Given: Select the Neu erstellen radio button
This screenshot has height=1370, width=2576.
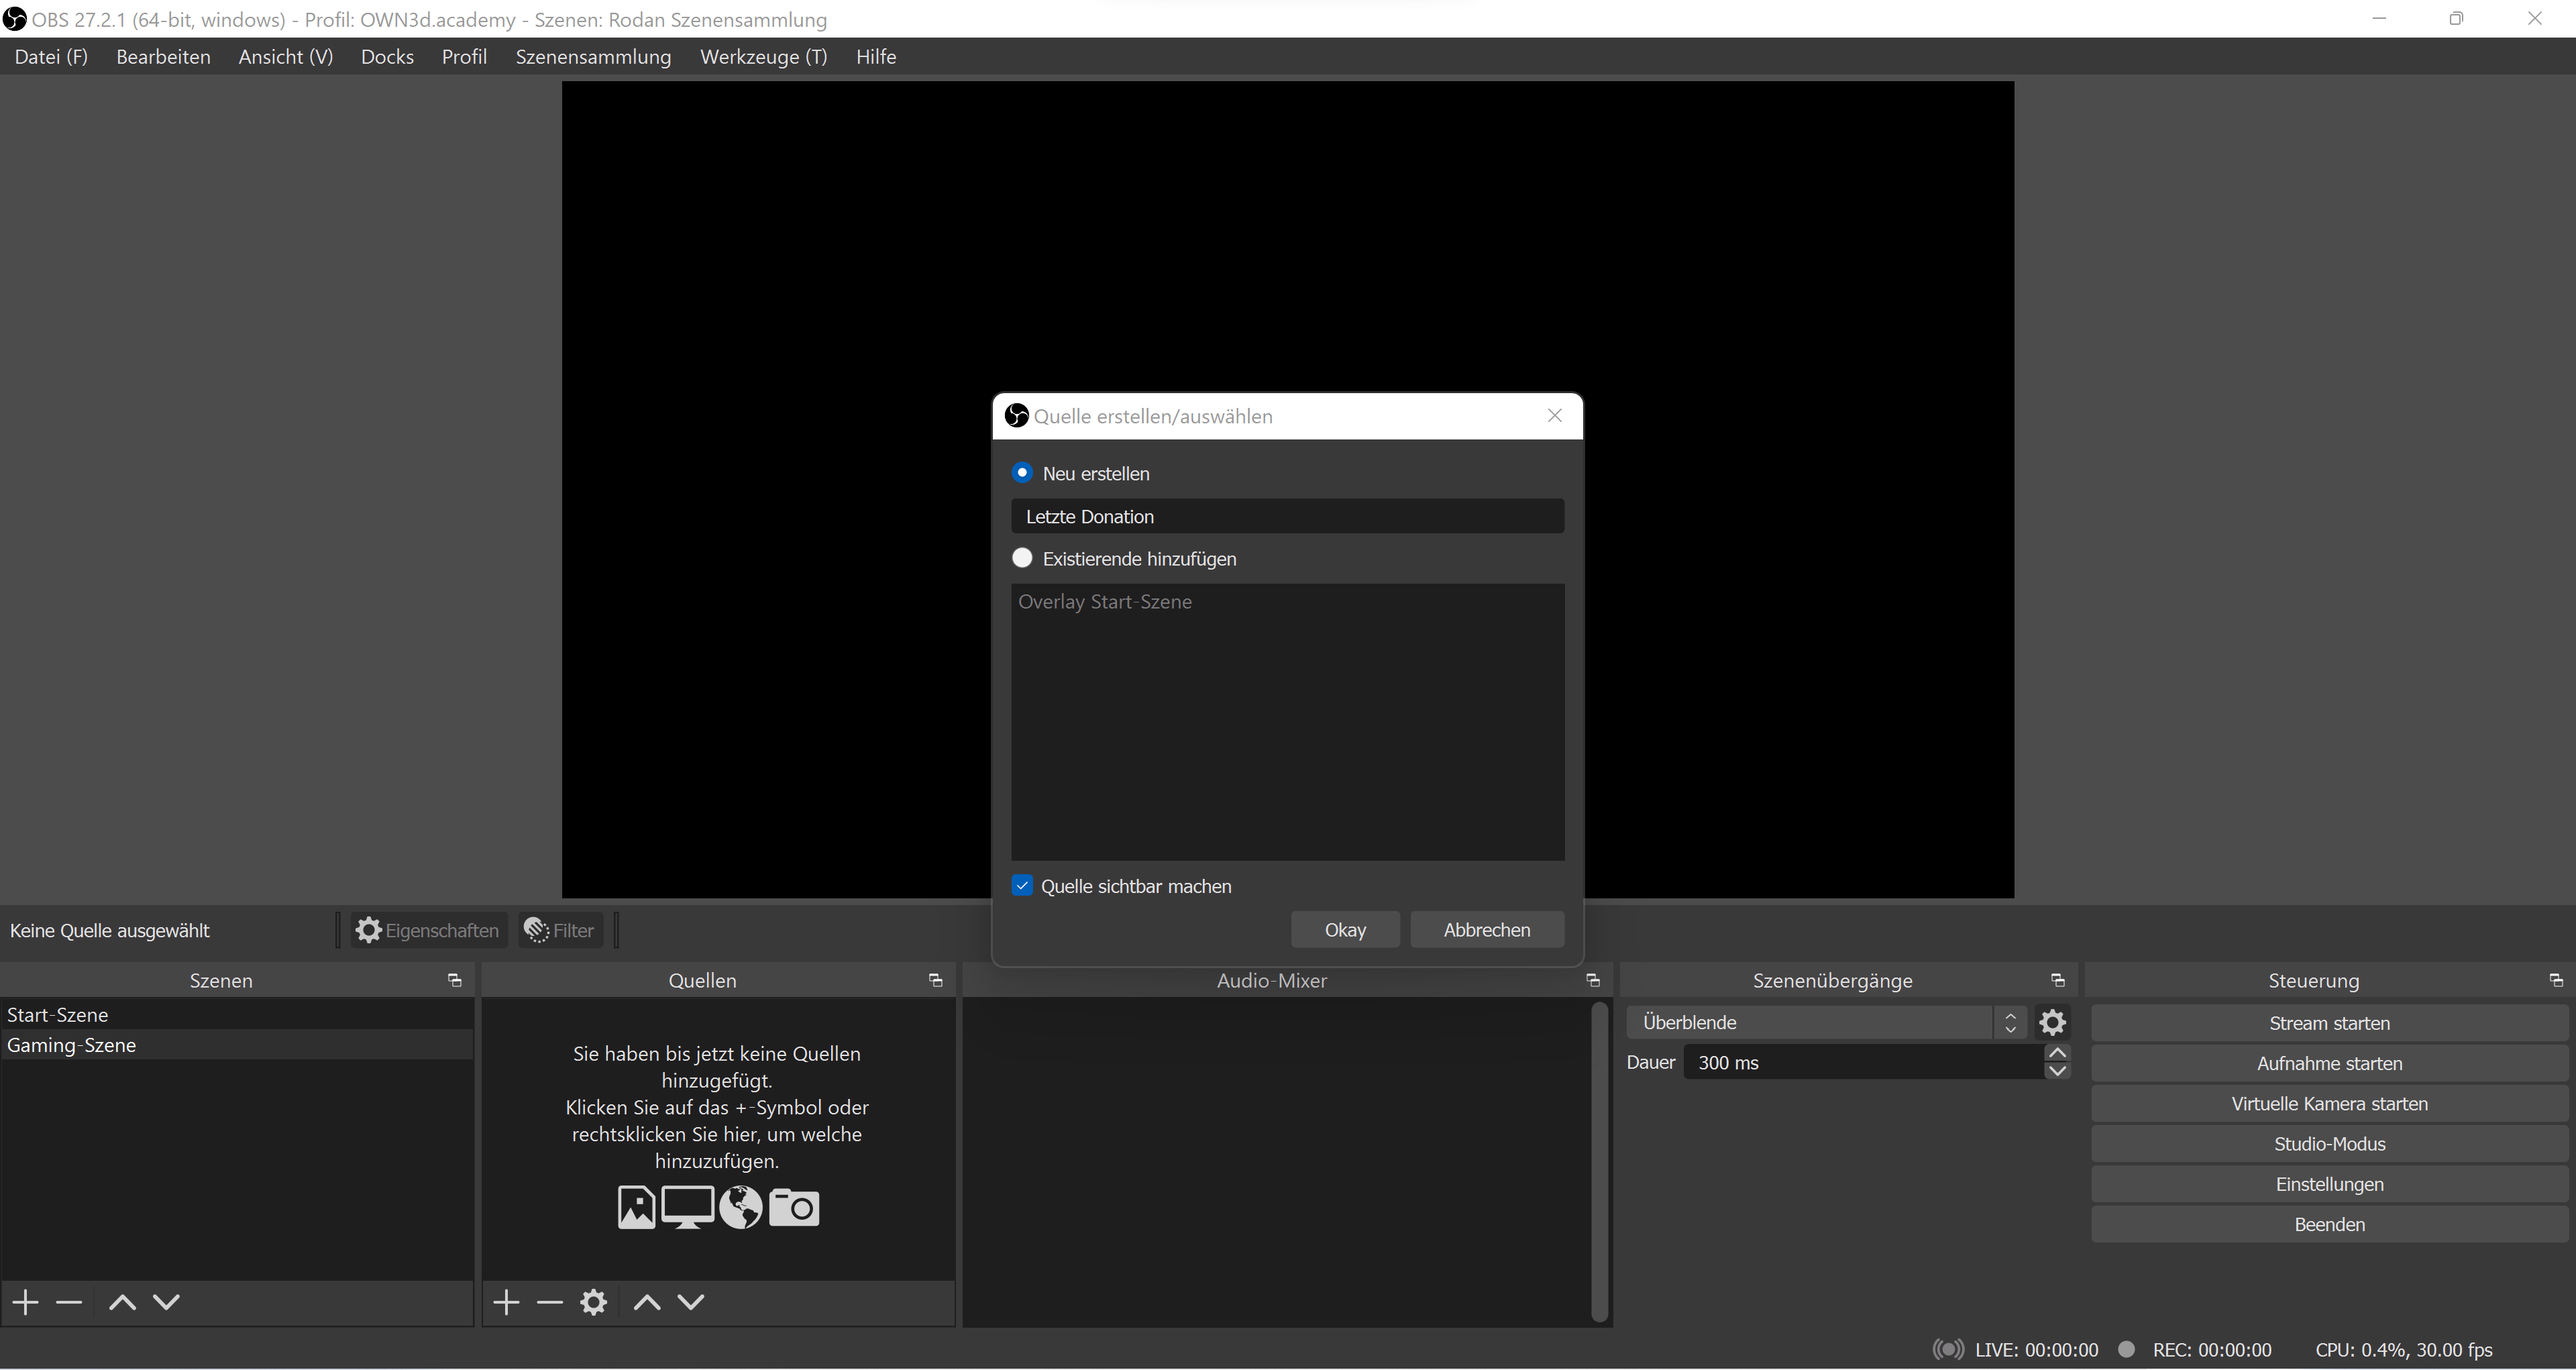Looking at the screenshot, I should click(1022, 473).
